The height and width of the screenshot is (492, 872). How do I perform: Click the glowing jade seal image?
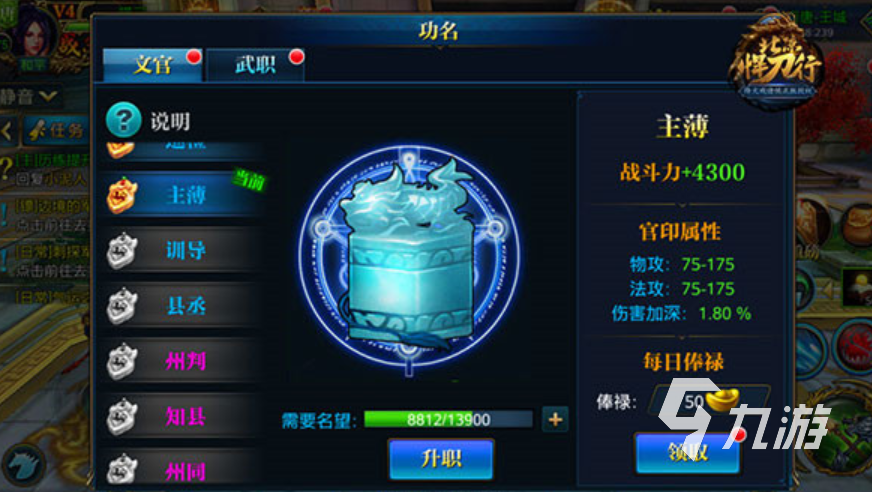click(x=409, y=257)
